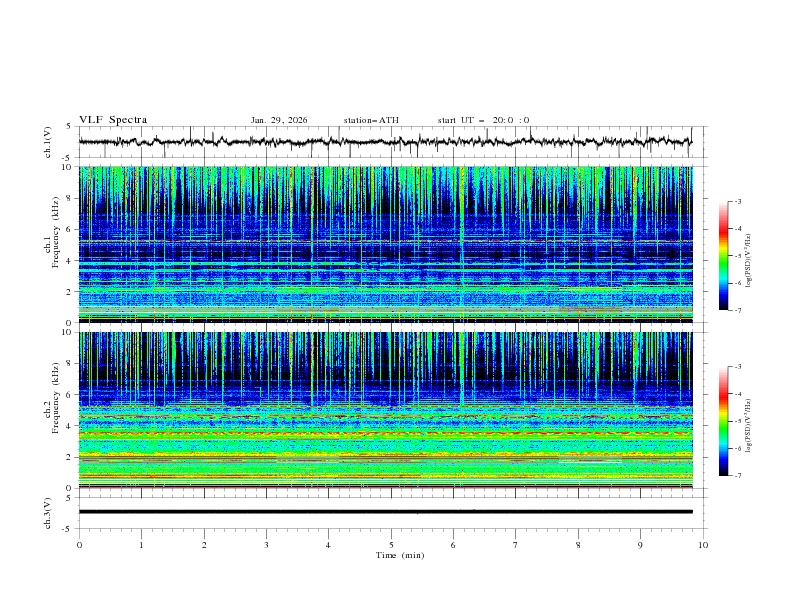Click the '-3' tick on ch.1 color bar
Viewport: 792px width, 612px height.
(x=737, y=201)
